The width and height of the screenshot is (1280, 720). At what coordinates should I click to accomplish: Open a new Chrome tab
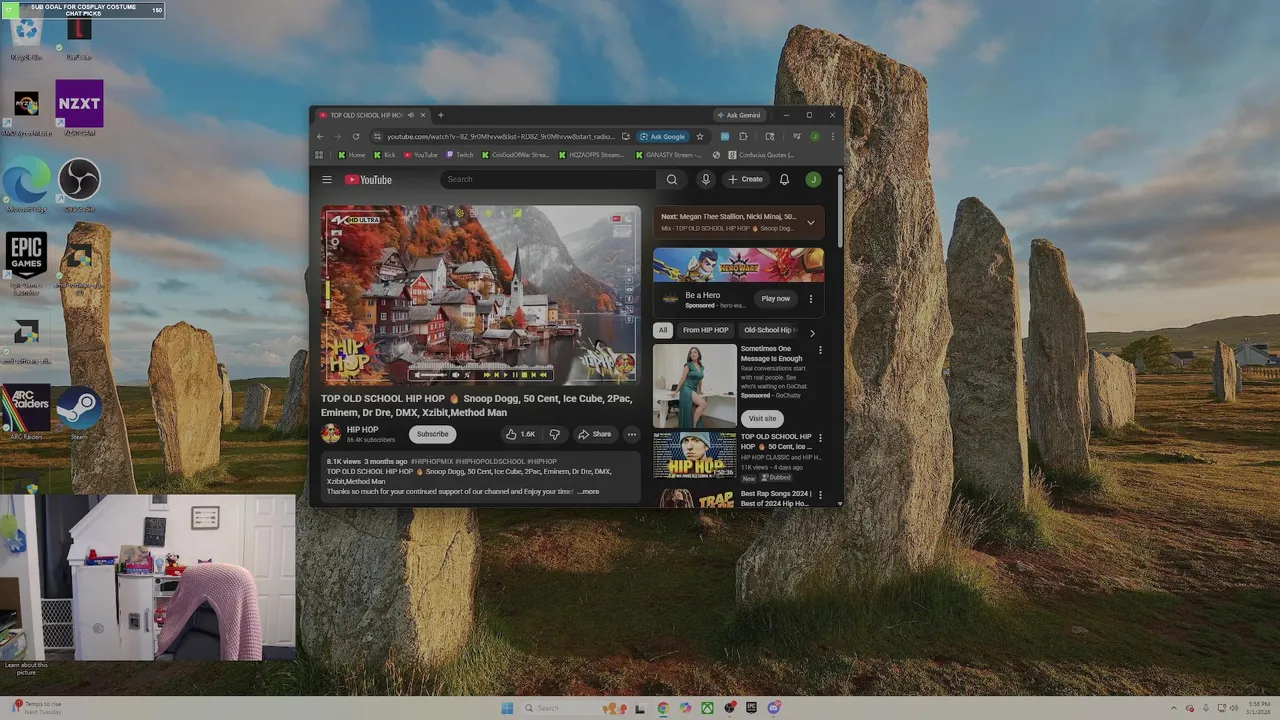(440, 115)
